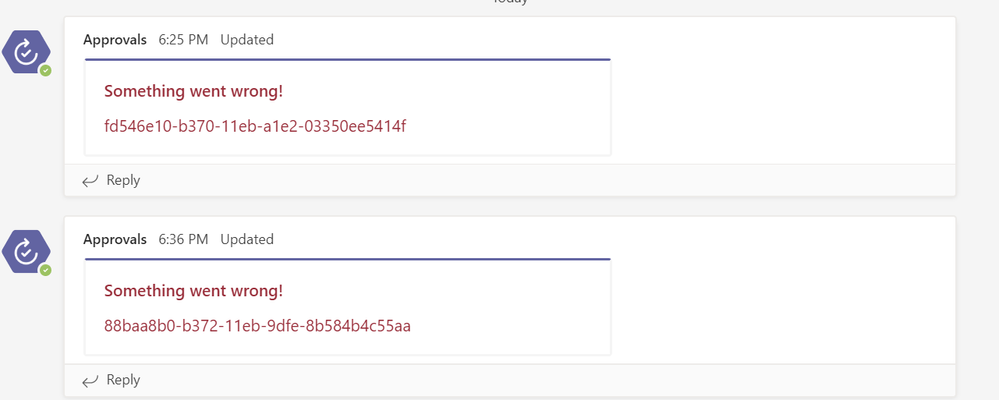Click Updated label beside 6:25 PM
The height and width of the screenshot is (400, 999).
click(x=247, y=39)
